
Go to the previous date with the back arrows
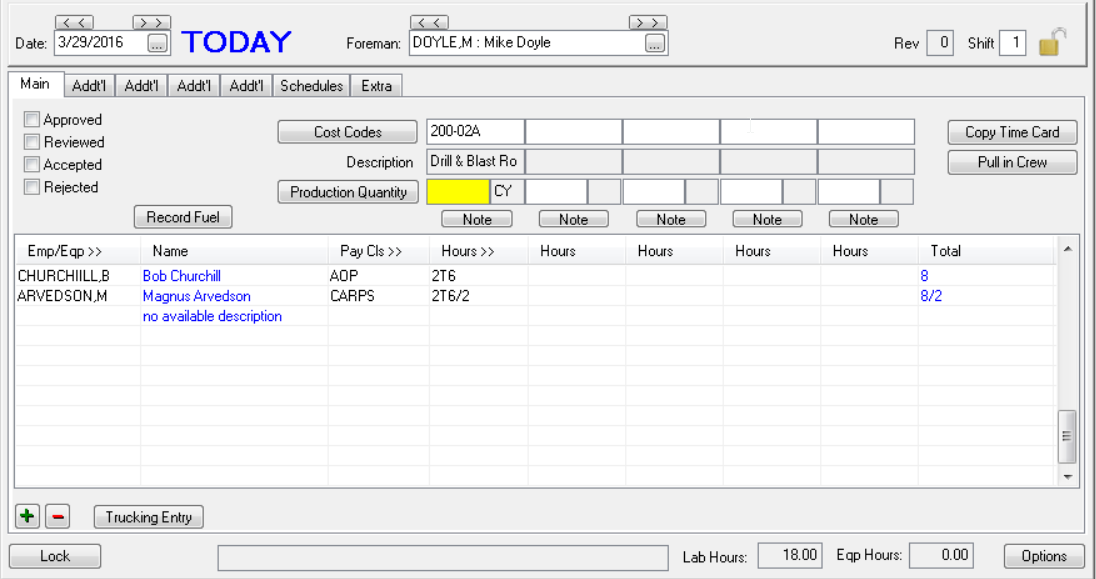[72, 22]
